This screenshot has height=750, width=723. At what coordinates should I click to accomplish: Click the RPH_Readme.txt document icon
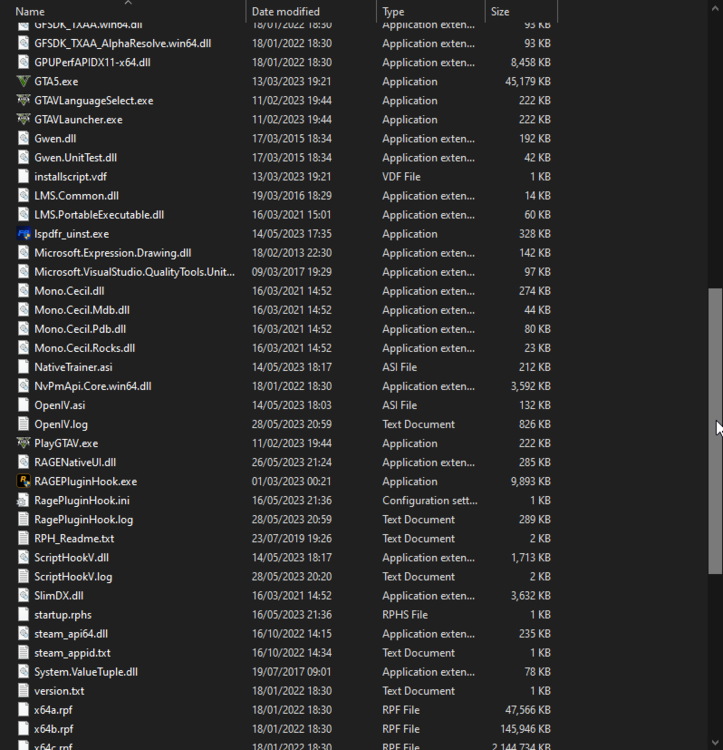pyautogui.click(x=23, y=539)
